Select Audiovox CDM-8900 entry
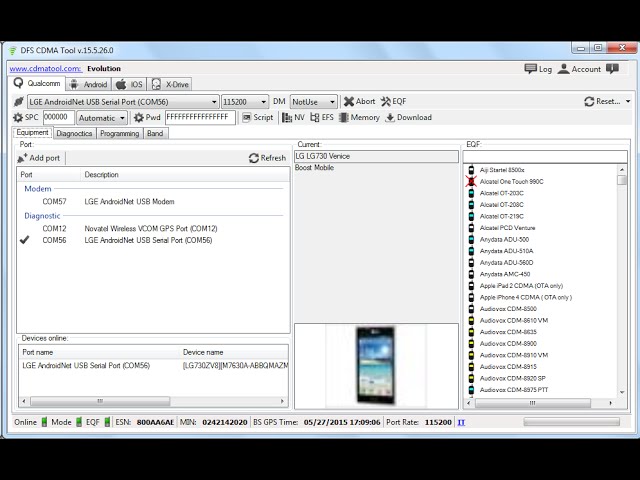The image size is (640, 480). pos(508,344)
